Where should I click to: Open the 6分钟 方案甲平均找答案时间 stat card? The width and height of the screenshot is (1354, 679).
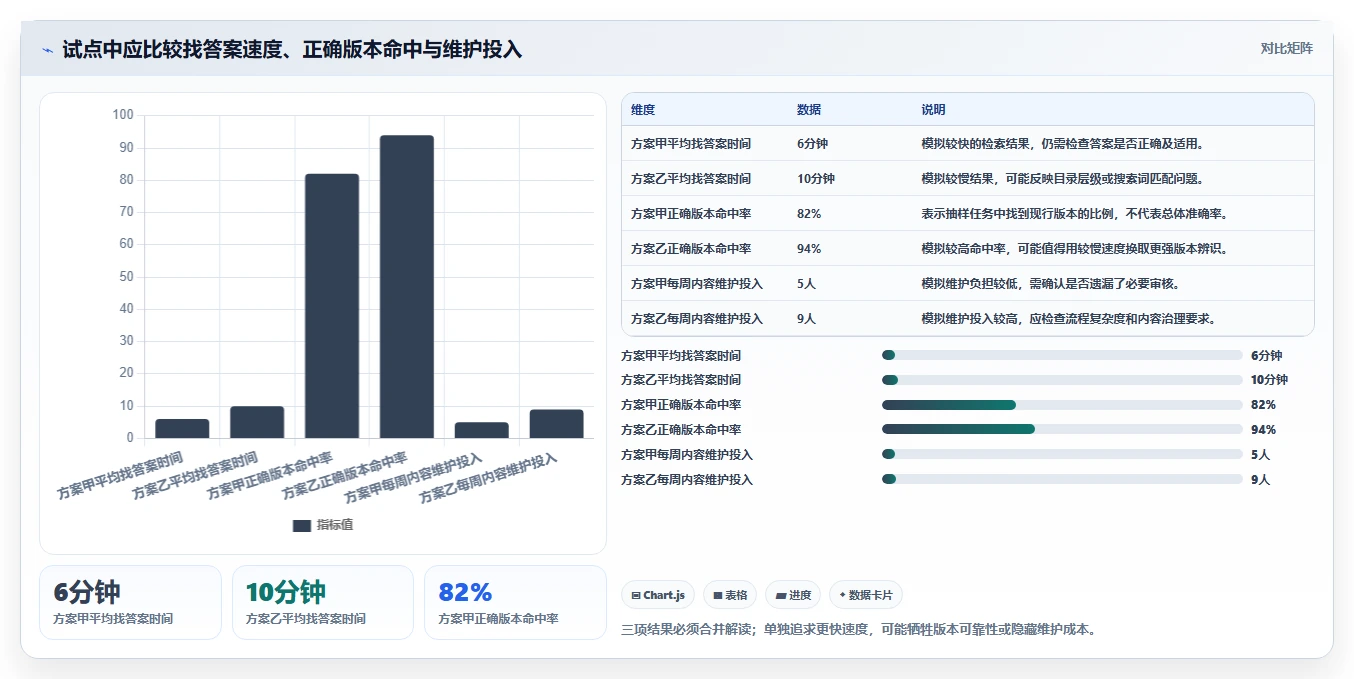tap(130, 602)
